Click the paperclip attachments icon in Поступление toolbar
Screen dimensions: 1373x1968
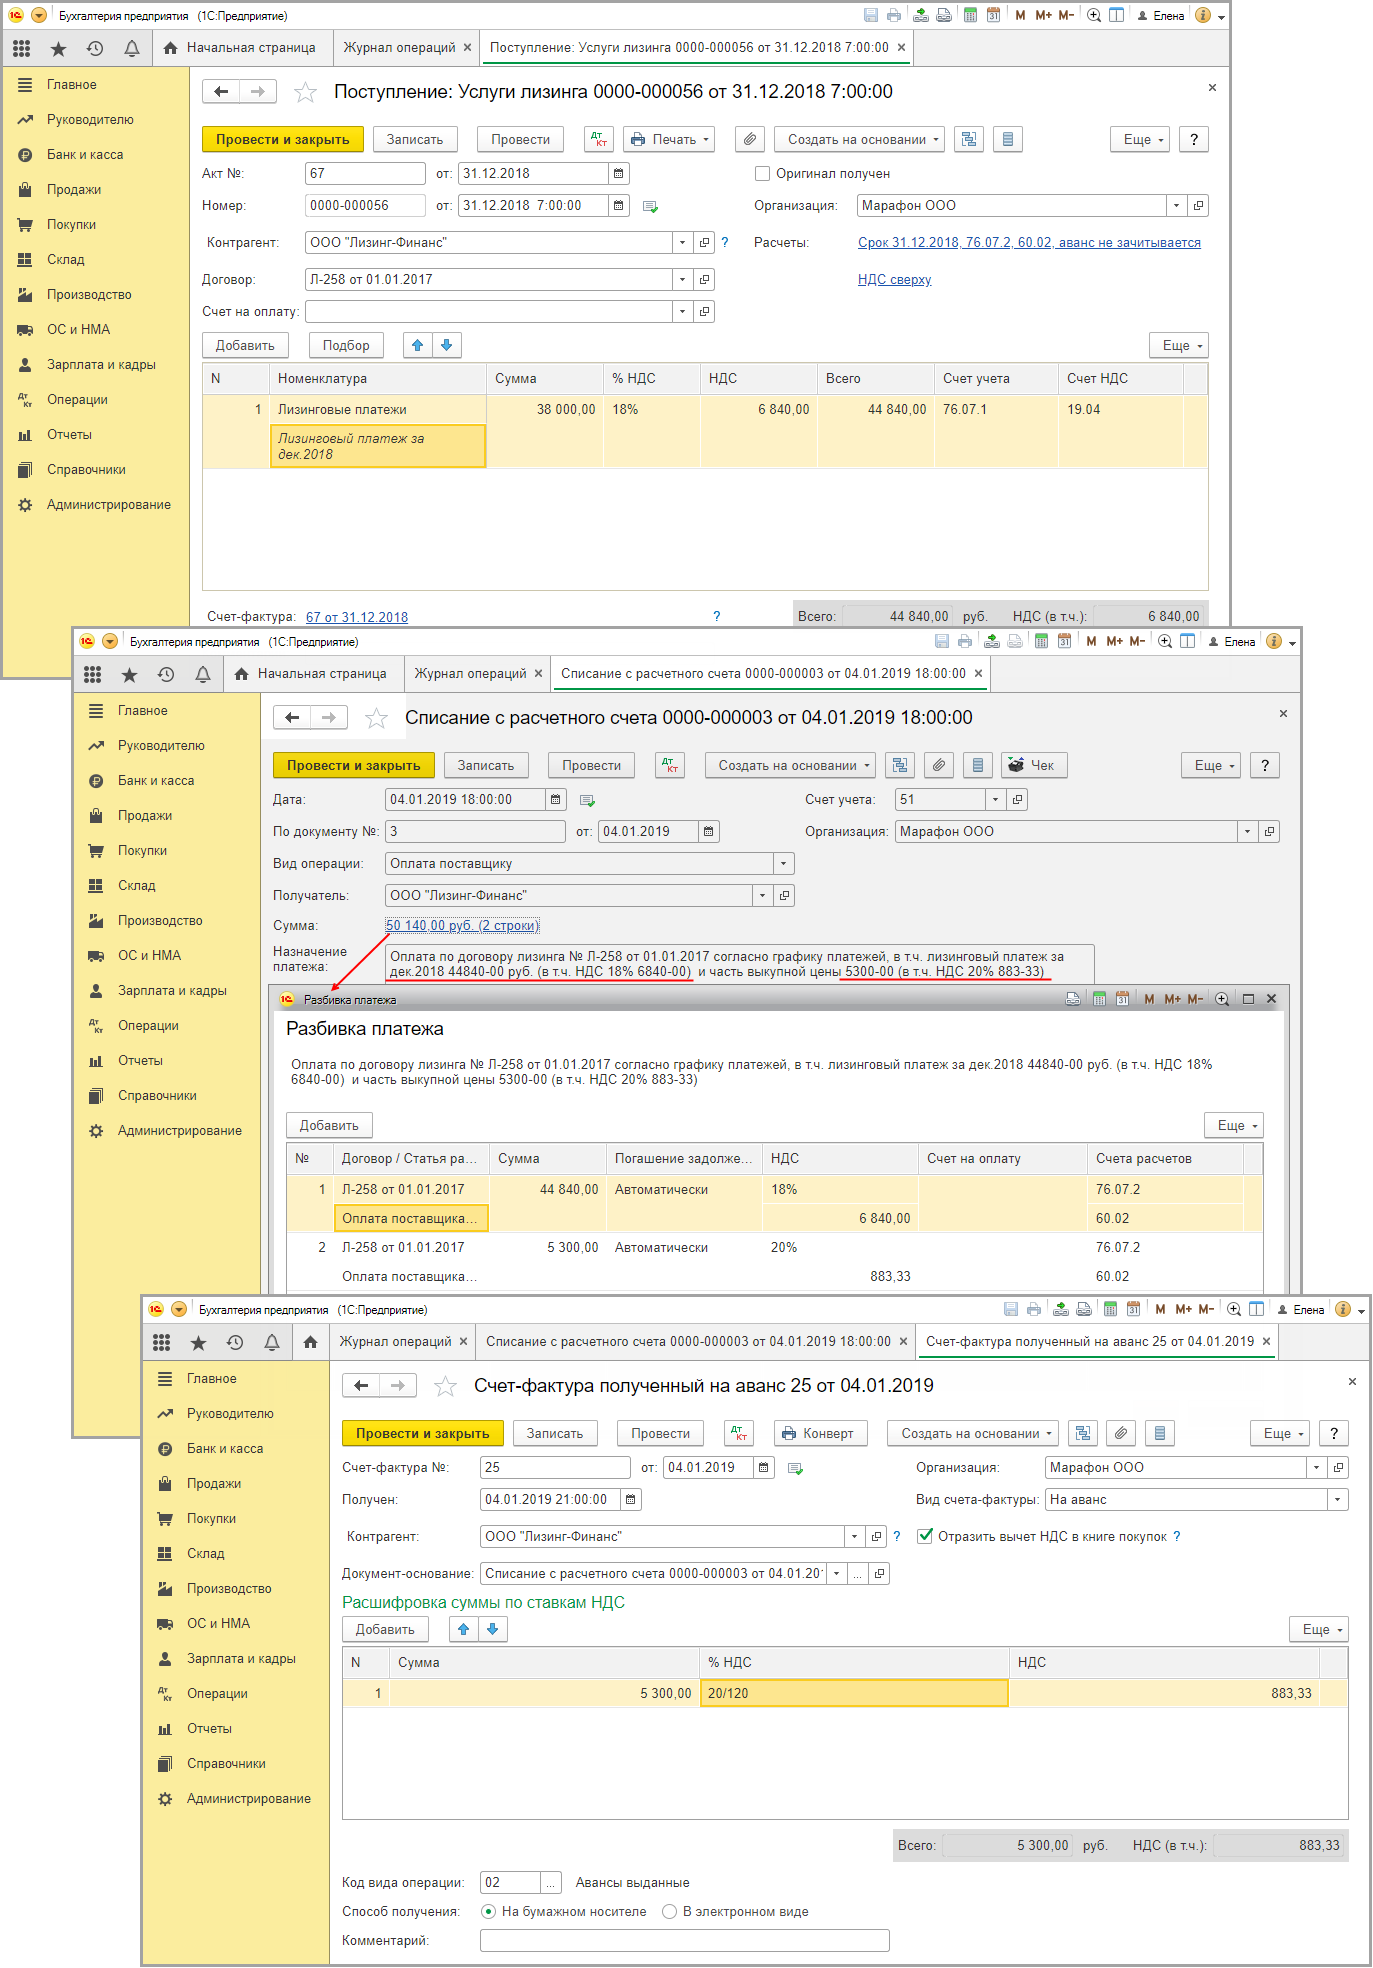pos(751,140)
